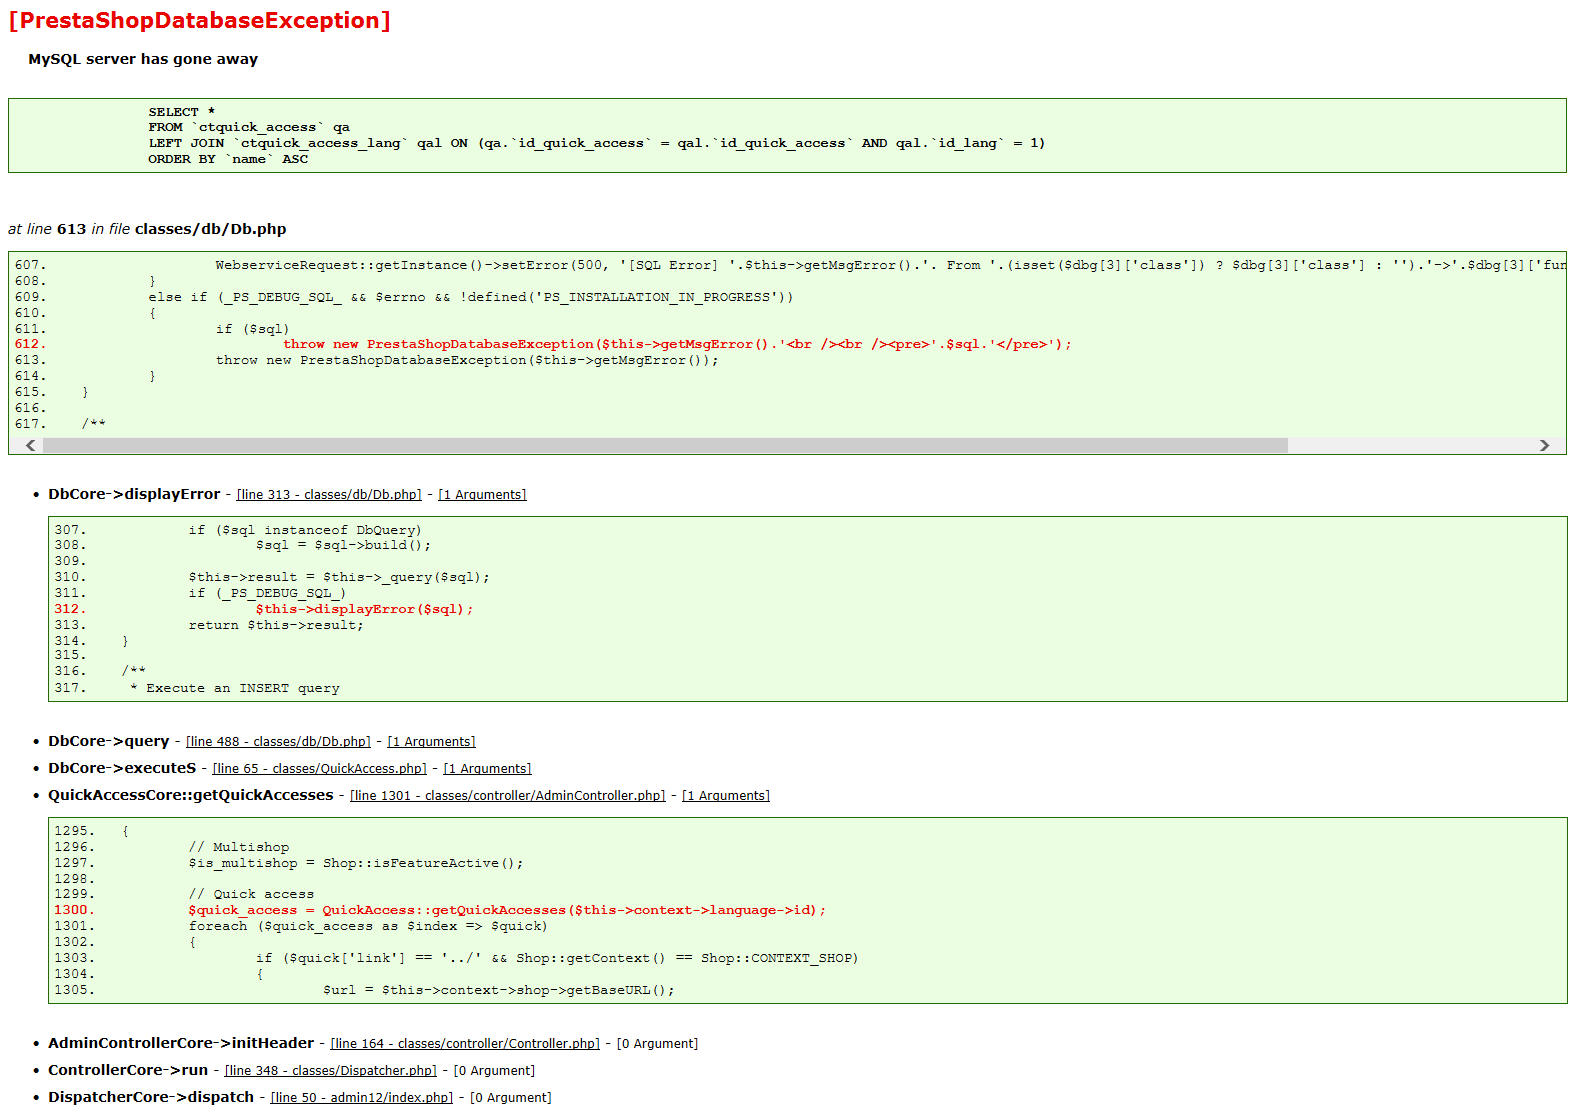Screen dimensions: 1577x1112
Task: Click red line 1300 $quick_access assignment
Action: [507, 910]
